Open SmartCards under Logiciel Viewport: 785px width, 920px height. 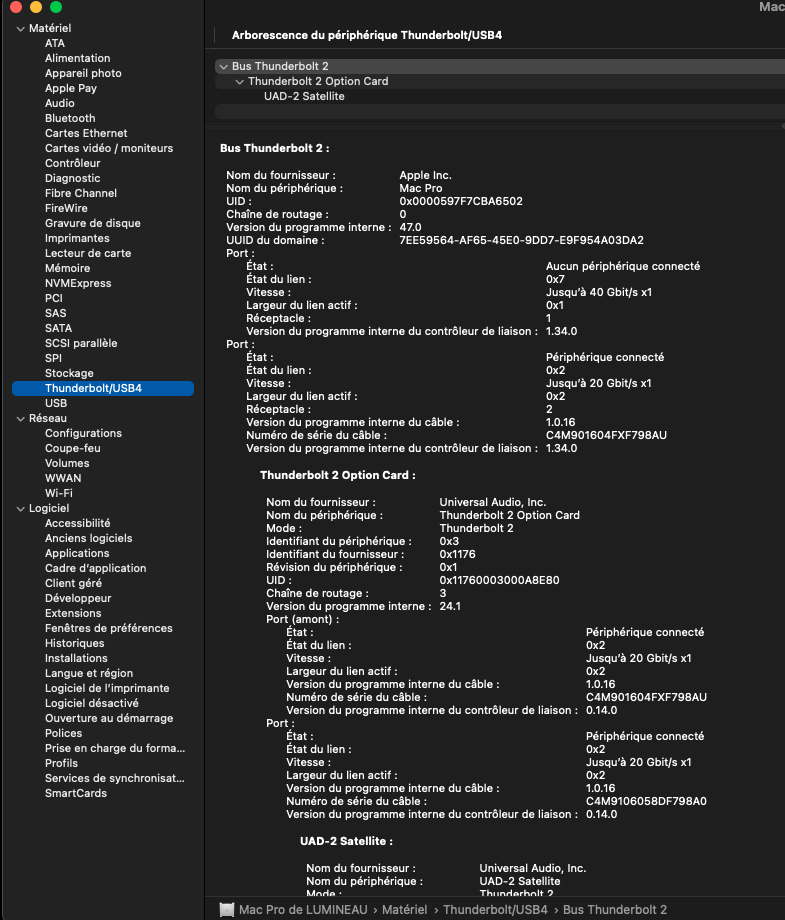pos(76,793)
